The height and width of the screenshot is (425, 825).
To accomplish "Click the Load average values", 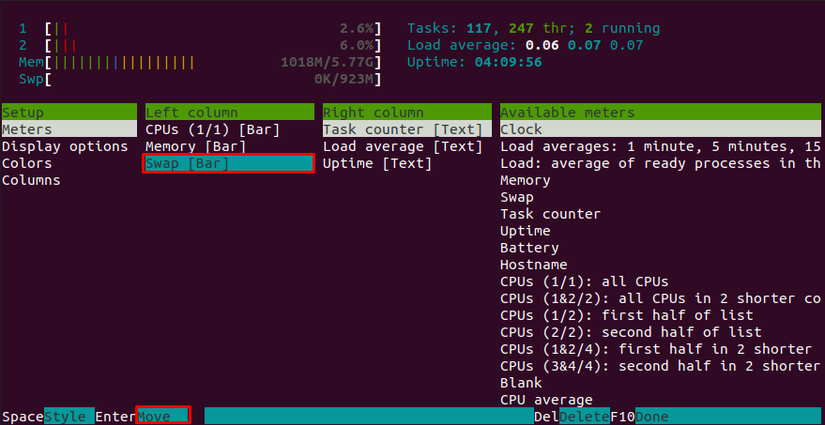I will coord(584,45).
